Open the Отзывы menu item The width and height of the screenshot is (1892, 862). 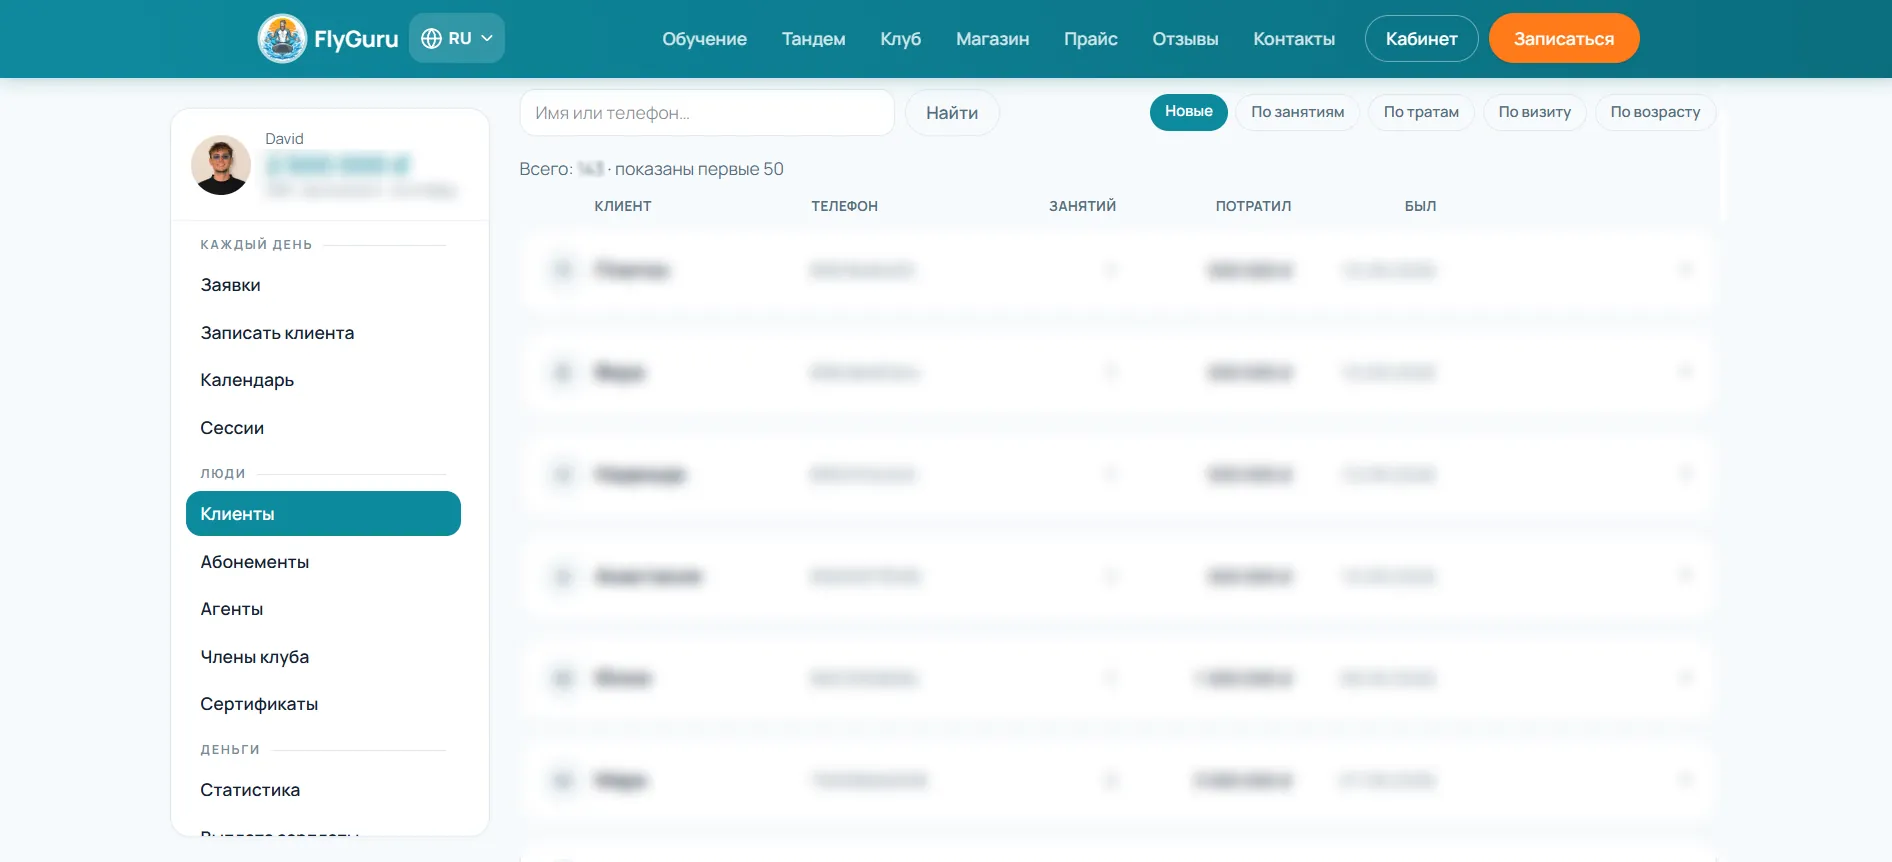pos(1185,39)
